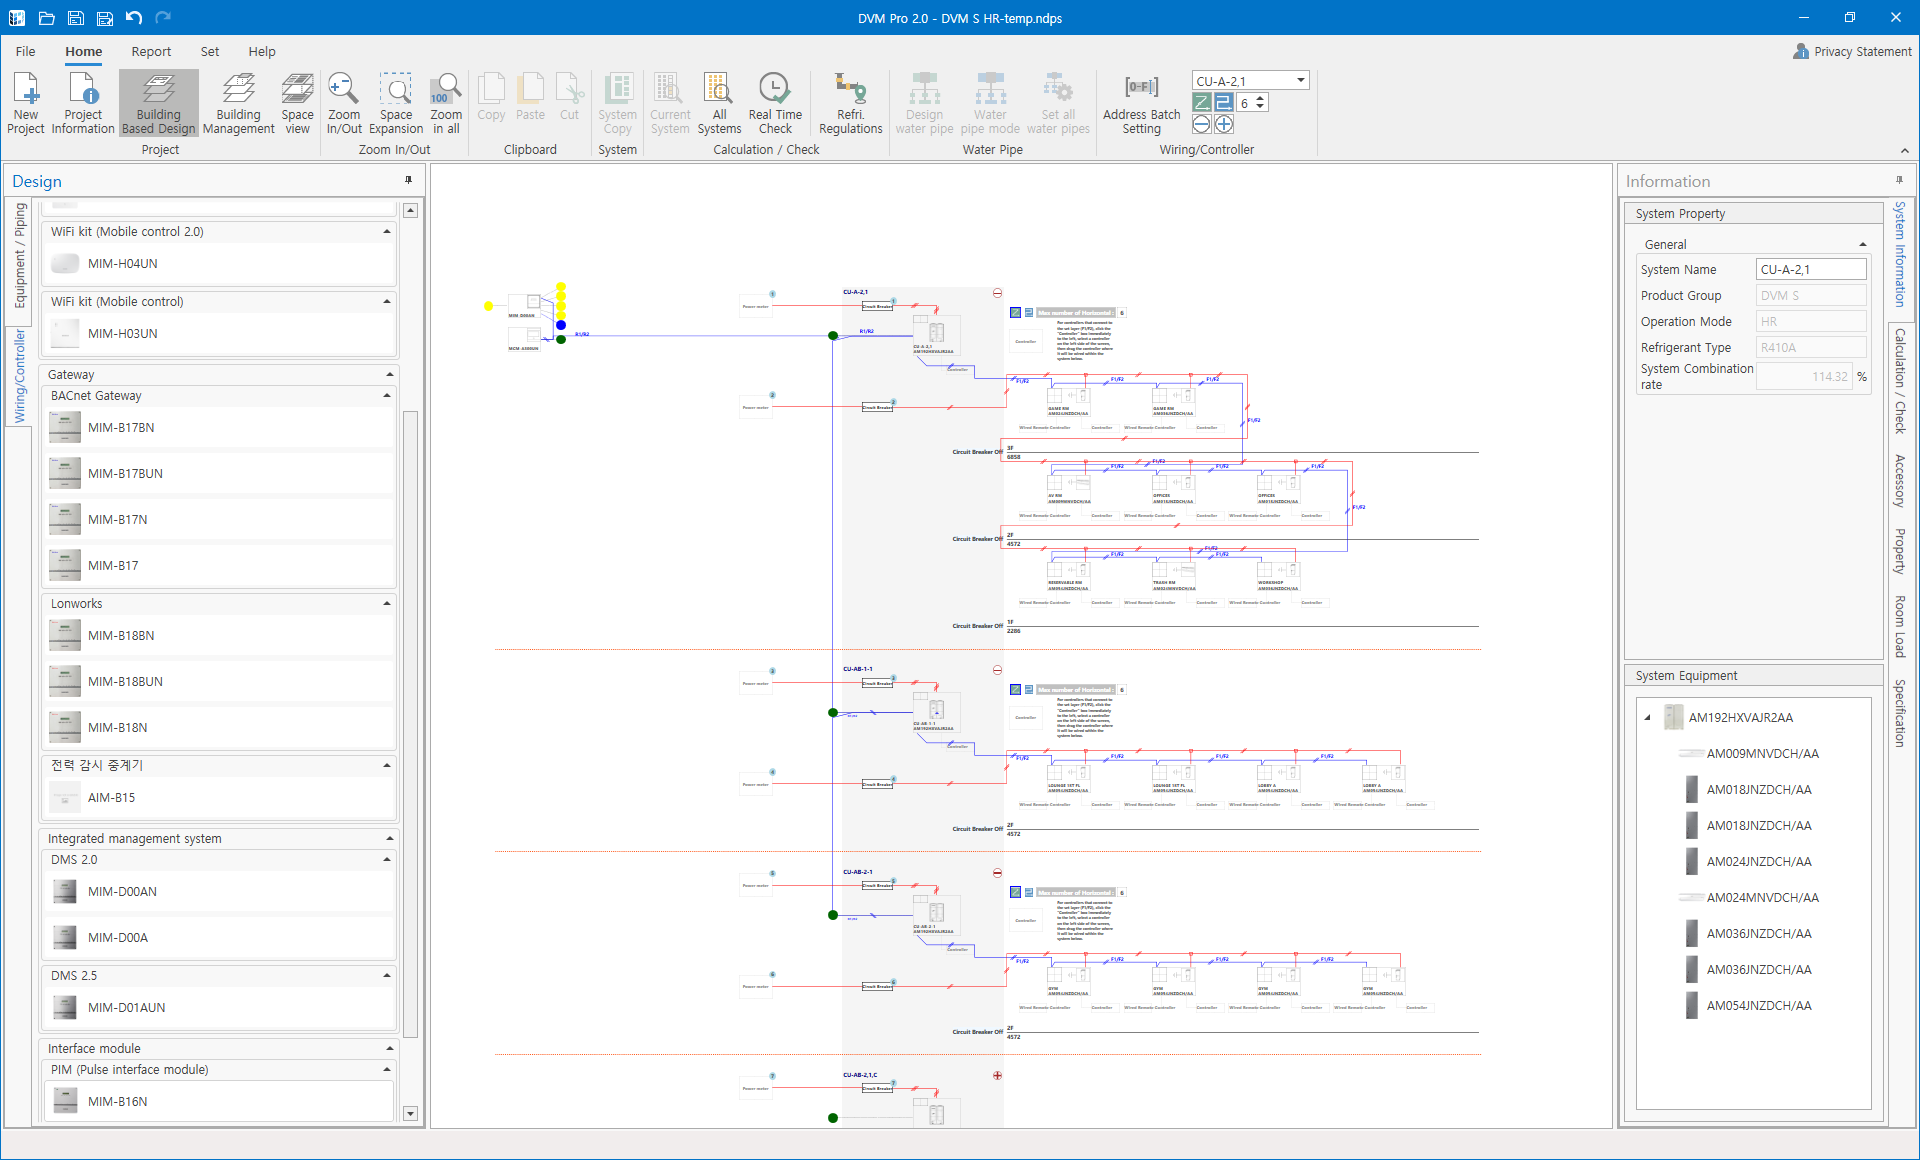Collapse the AM192HXVAJR2AA tree node
This screenshot has width=1920, height=1160.
[x=1648, y=718]
